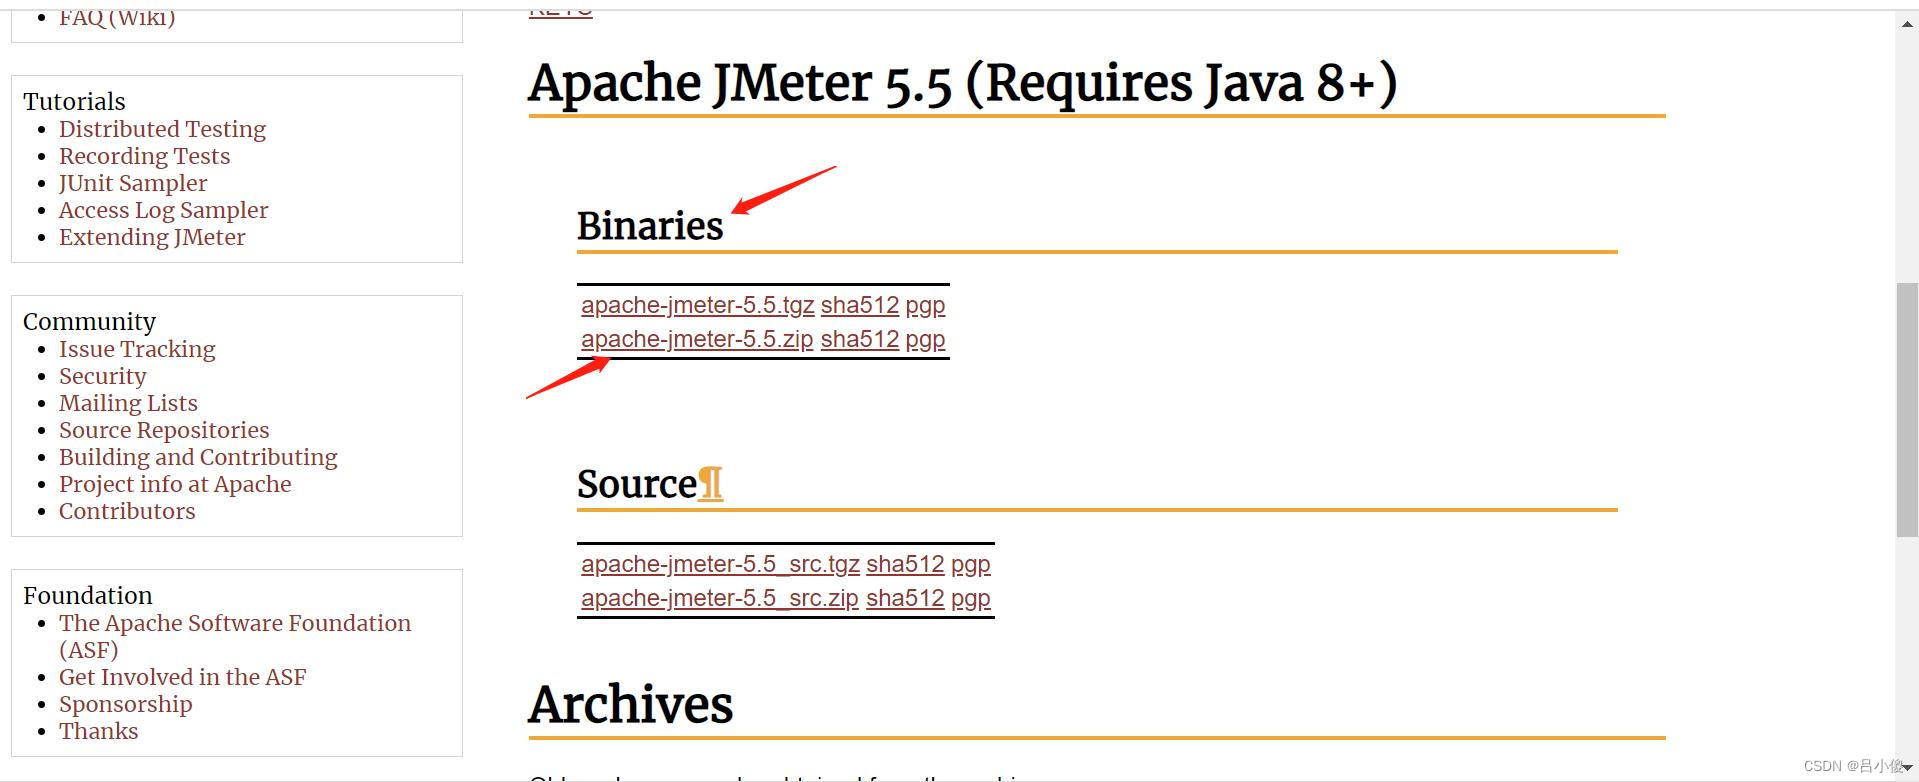Open the JUnit Sampler tutorial
Viewport: 1919px width, 782px height.
click(133, 183)
